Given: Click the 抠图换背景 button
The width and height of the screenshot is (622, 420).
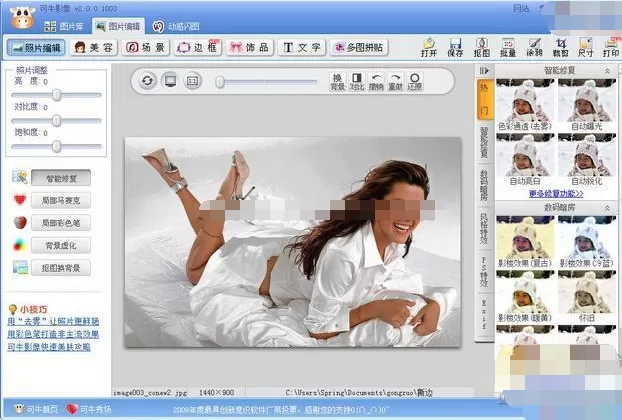Looking at the screenshot, I should [61, 268].
